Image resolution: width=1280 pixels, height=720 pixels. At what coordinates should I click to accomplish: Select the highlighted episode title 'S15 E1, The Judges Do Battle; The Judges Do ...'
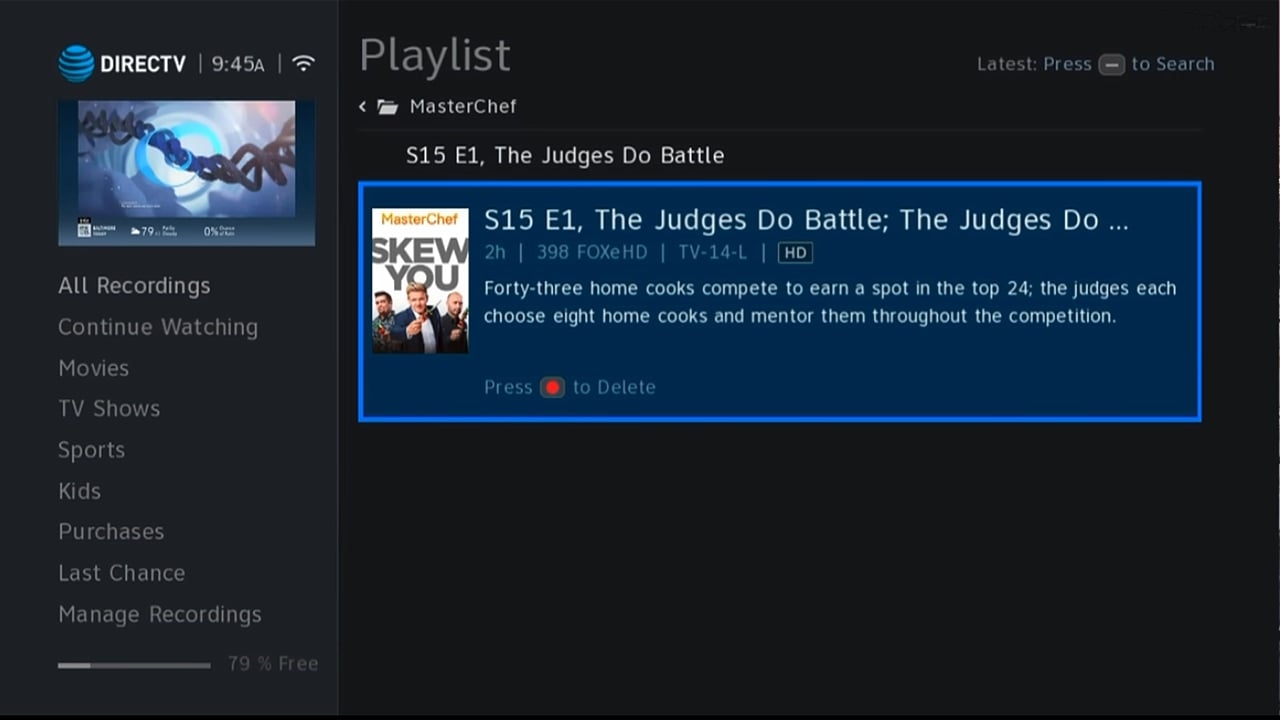tap(806, 220)
